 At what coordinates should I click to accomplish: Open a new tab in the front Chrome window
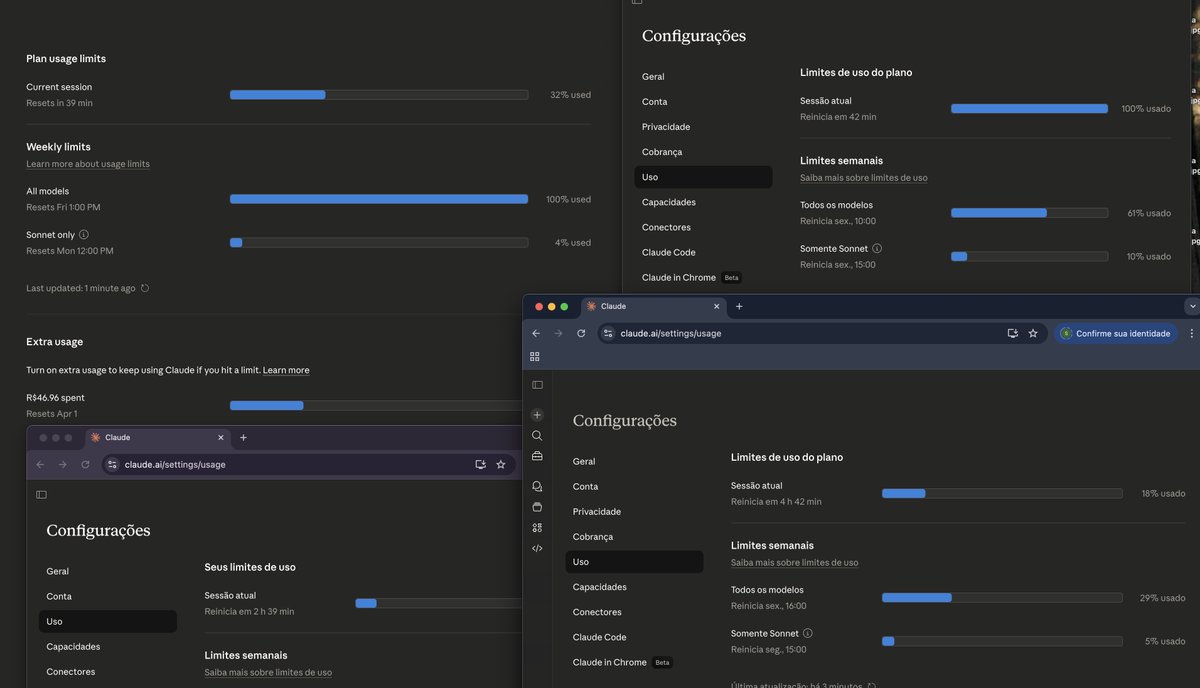coord(739,306)
